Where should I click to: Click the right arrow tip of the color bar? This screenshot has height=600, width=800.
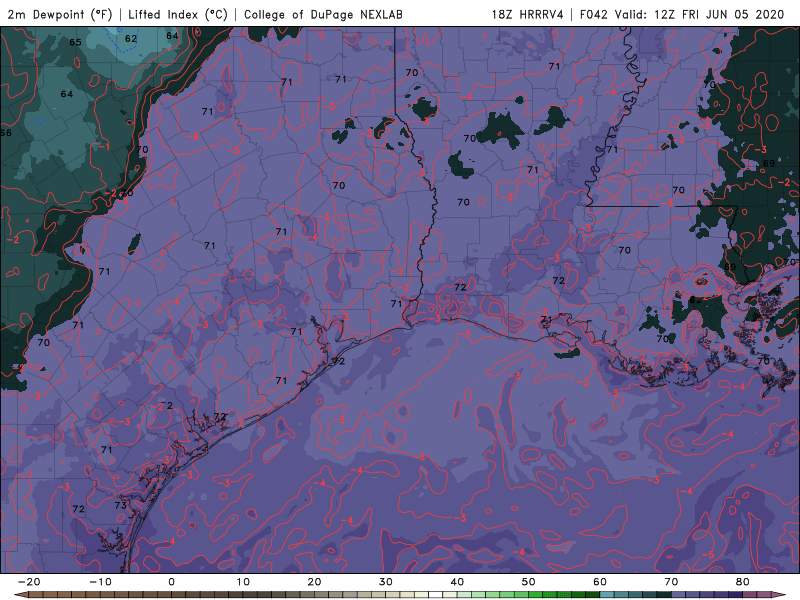tap(781, 595)
